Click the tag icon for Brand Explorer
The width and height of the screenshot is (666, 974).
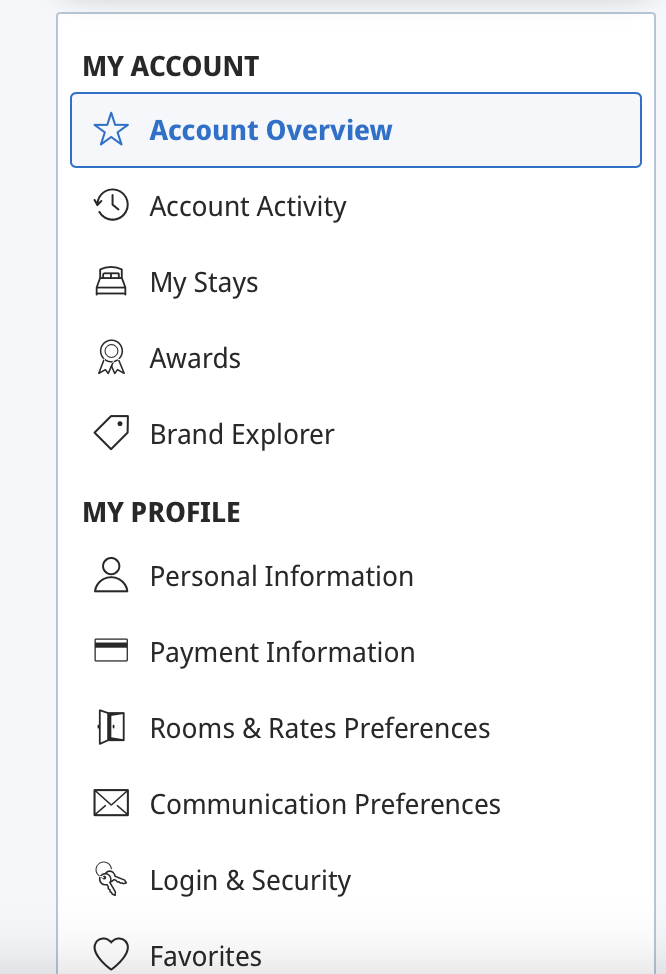[111, 434]
